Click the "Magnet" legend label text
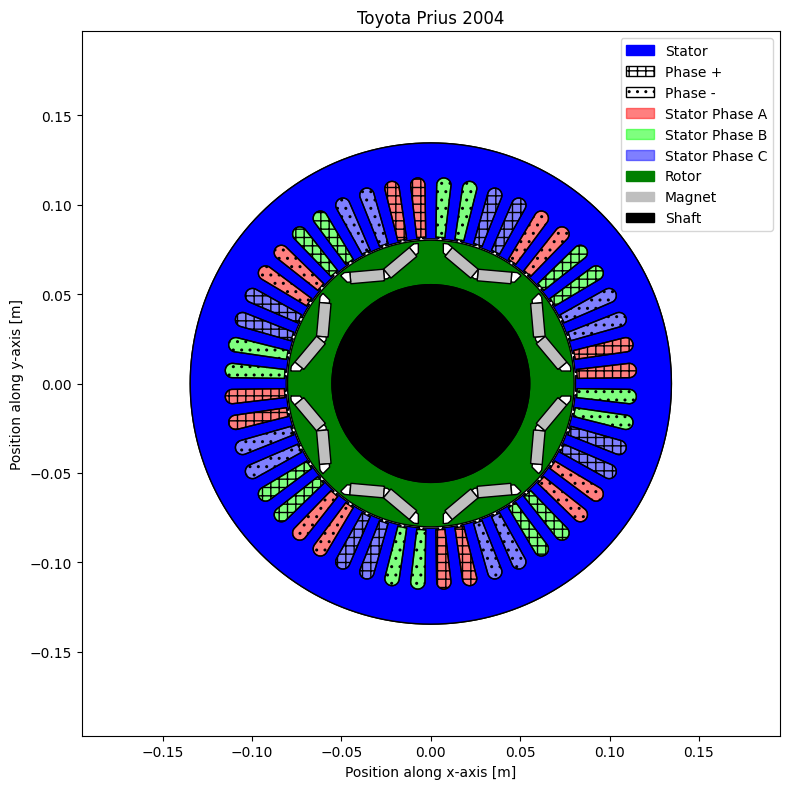 click(x=690, y=197)
